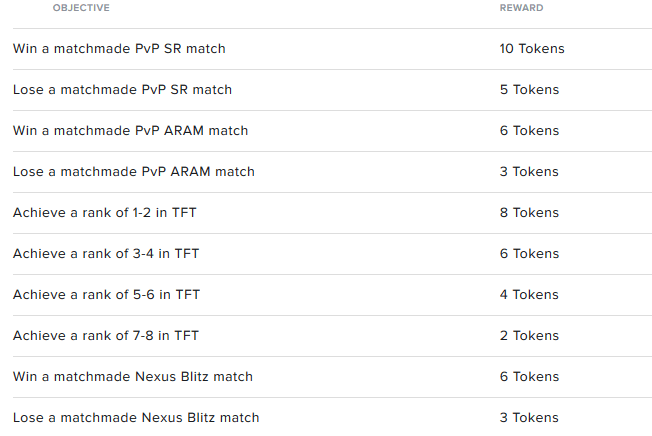The height and width of the screenshot is (436, 652).
Task: Click the OBJECTIVE column header
Action: (x=81, y=8)
